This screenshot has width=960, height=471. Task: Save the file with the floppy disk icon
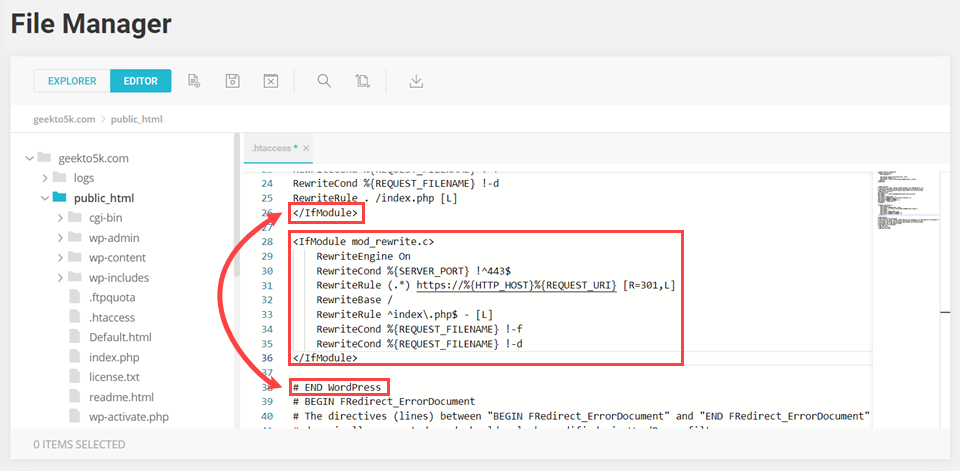pyautogui.click(x=232, y=81)
